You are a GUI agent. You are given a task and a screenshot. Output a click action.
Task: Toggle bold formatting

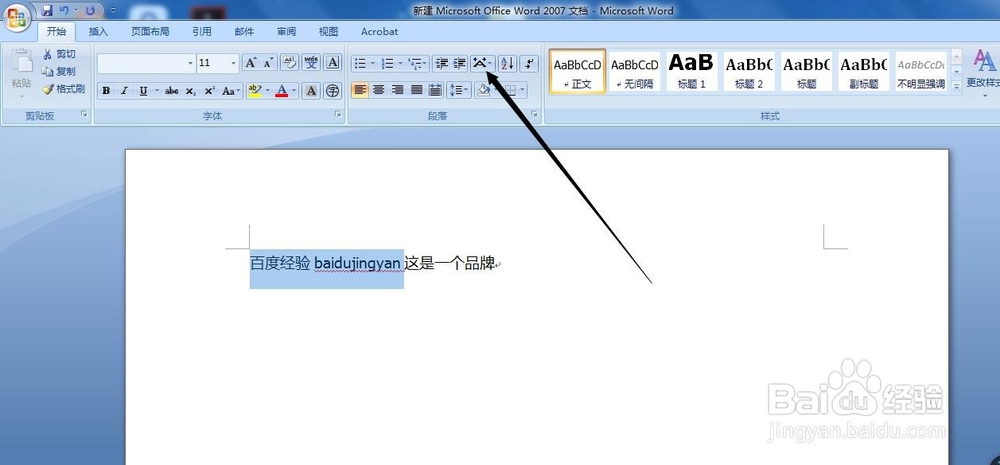[107, 91]
